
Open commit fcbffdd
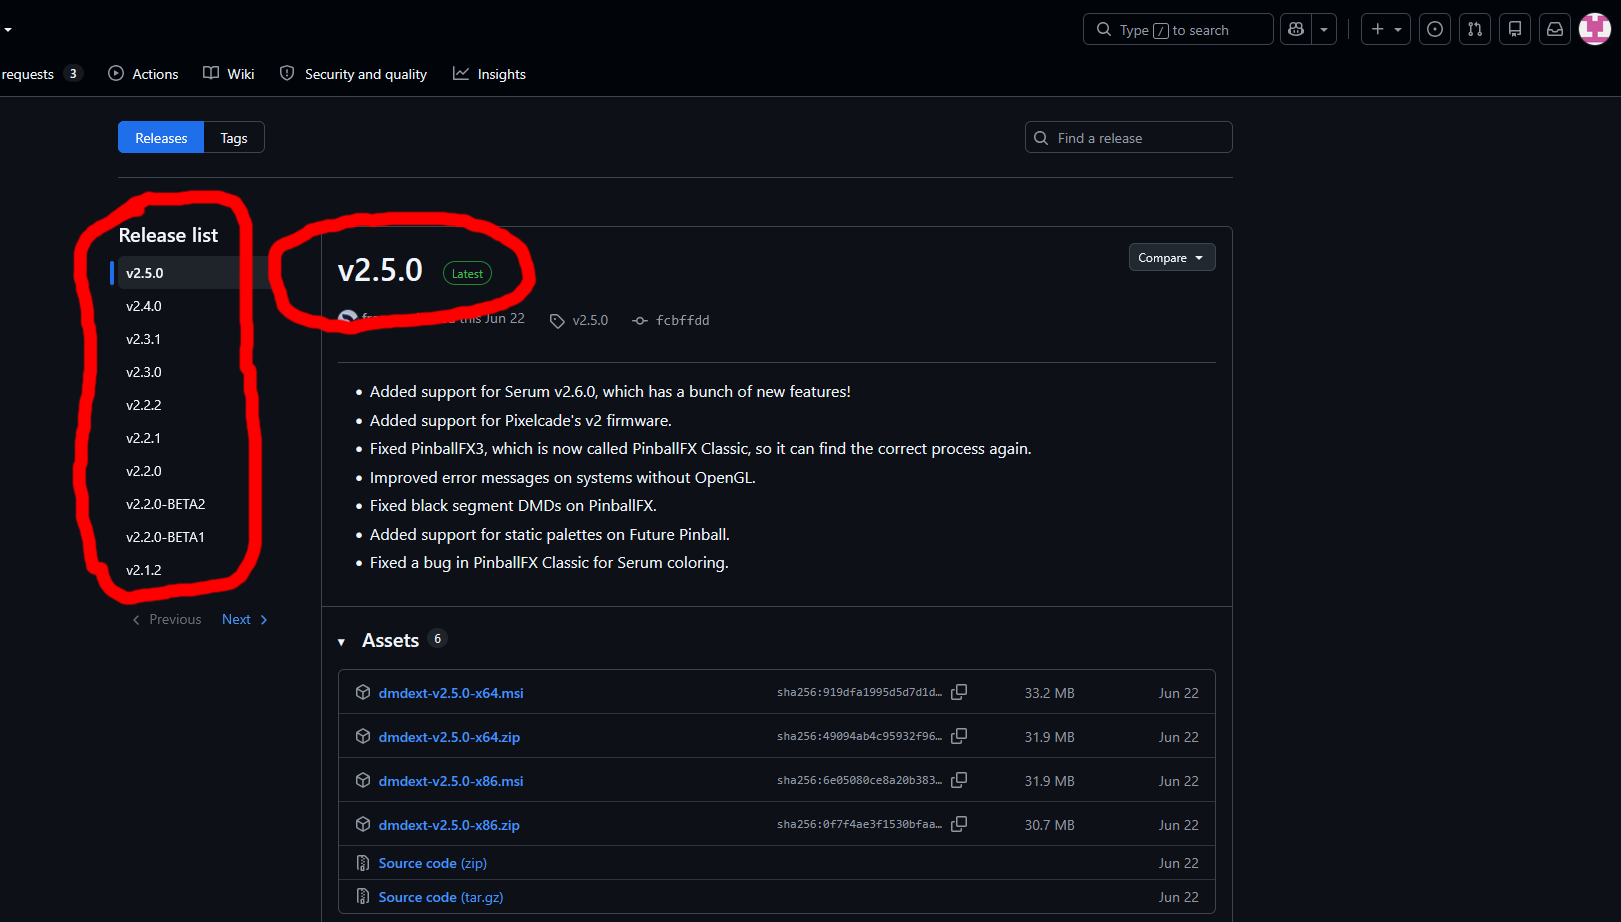pyautogui.click(x=671, y=321)
